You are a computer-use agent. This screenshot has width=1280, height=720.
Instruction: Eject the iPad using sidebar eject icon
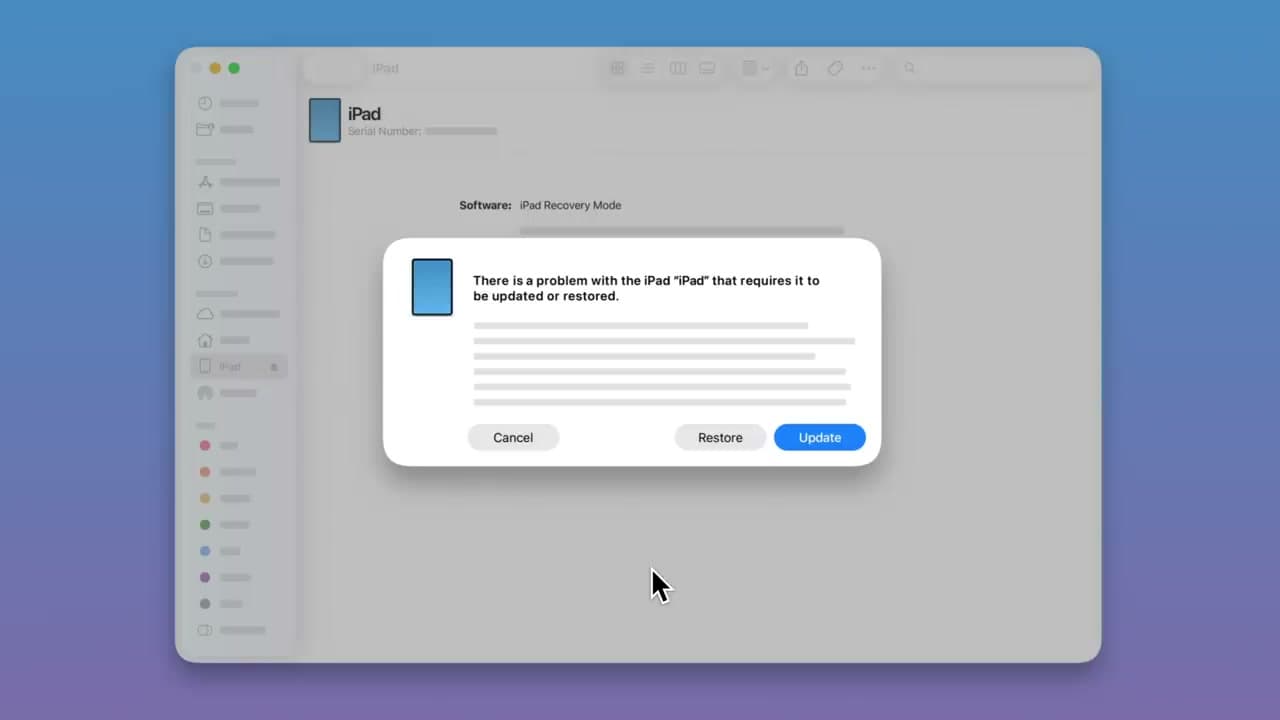pos(274,367)
